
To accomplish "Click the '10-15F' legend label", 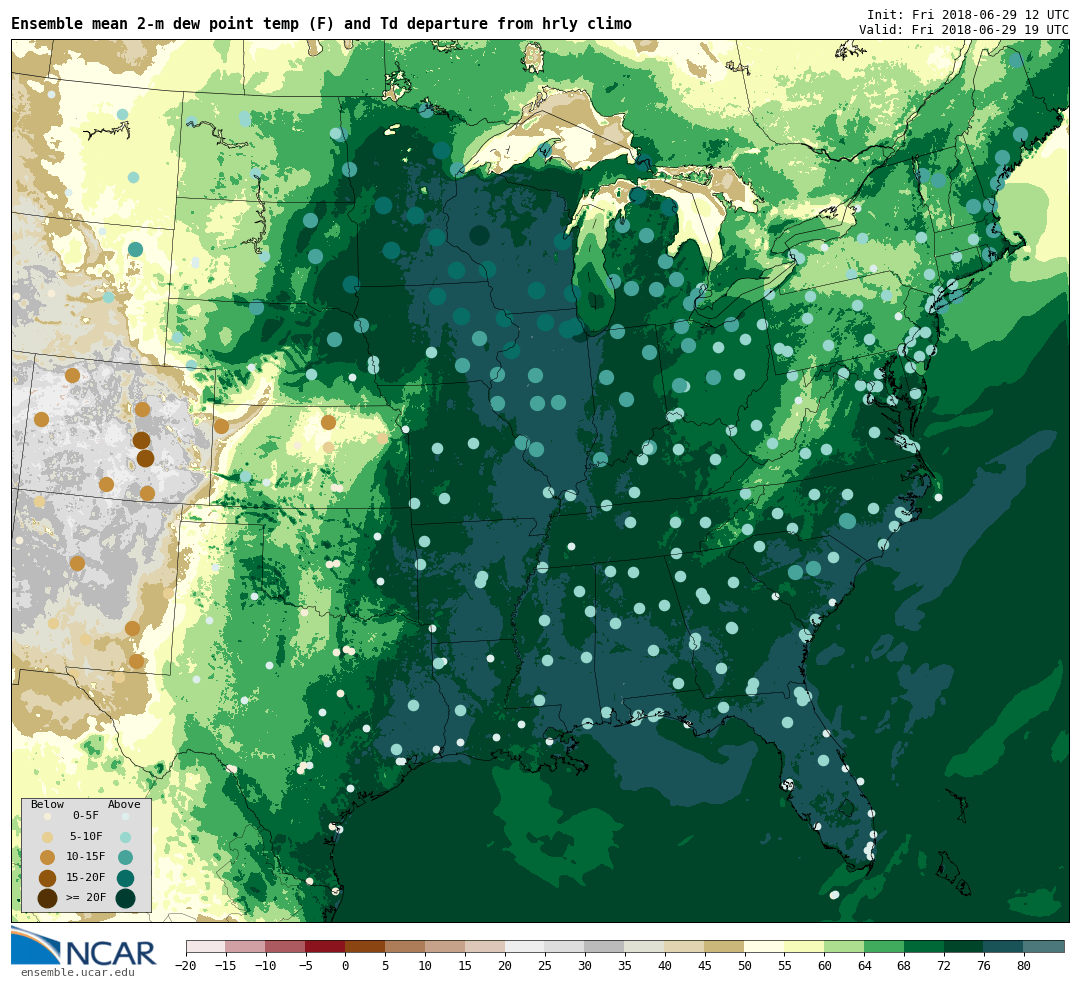I will click(x=86, y=856).
